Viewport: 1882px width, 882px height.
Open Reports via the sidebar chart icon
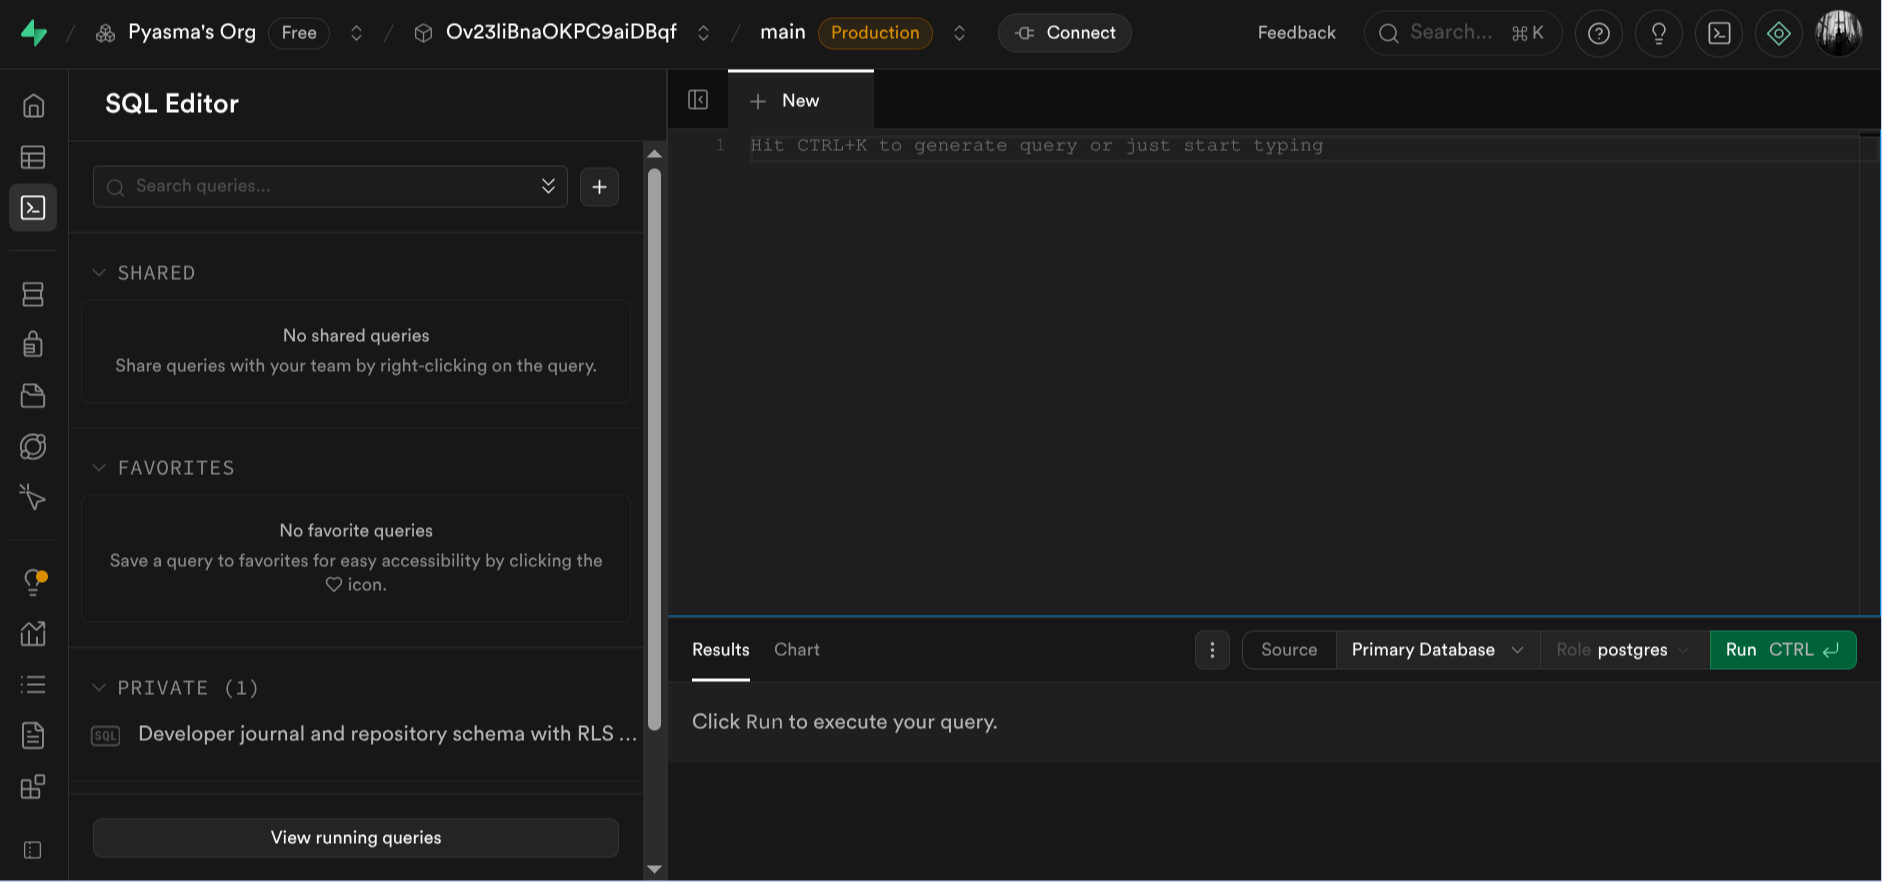pyautogui.click(x=33, y=633)
